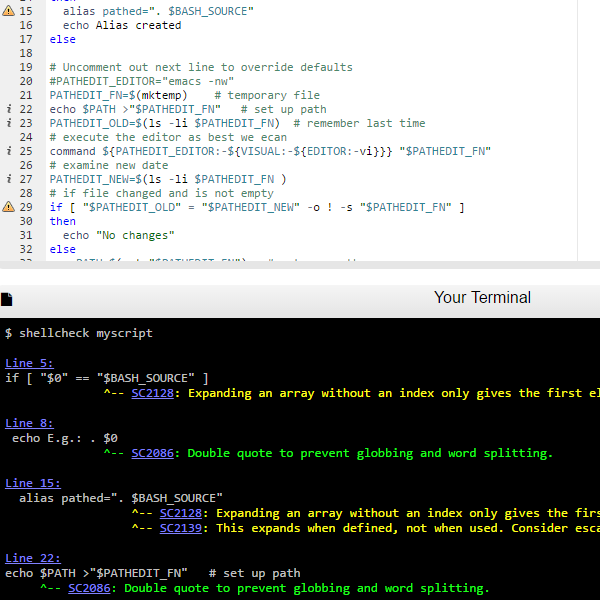
Task: Click the warning icon beside line 15
Action: coord(9,10)
